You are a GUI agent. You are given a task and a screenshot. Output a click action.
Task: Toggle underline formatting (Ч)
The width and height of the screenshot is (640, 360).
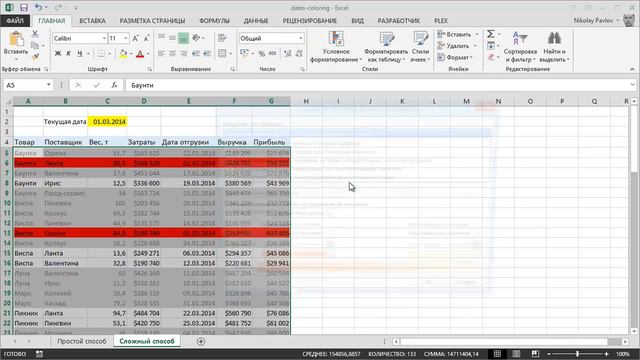point(80,54)
